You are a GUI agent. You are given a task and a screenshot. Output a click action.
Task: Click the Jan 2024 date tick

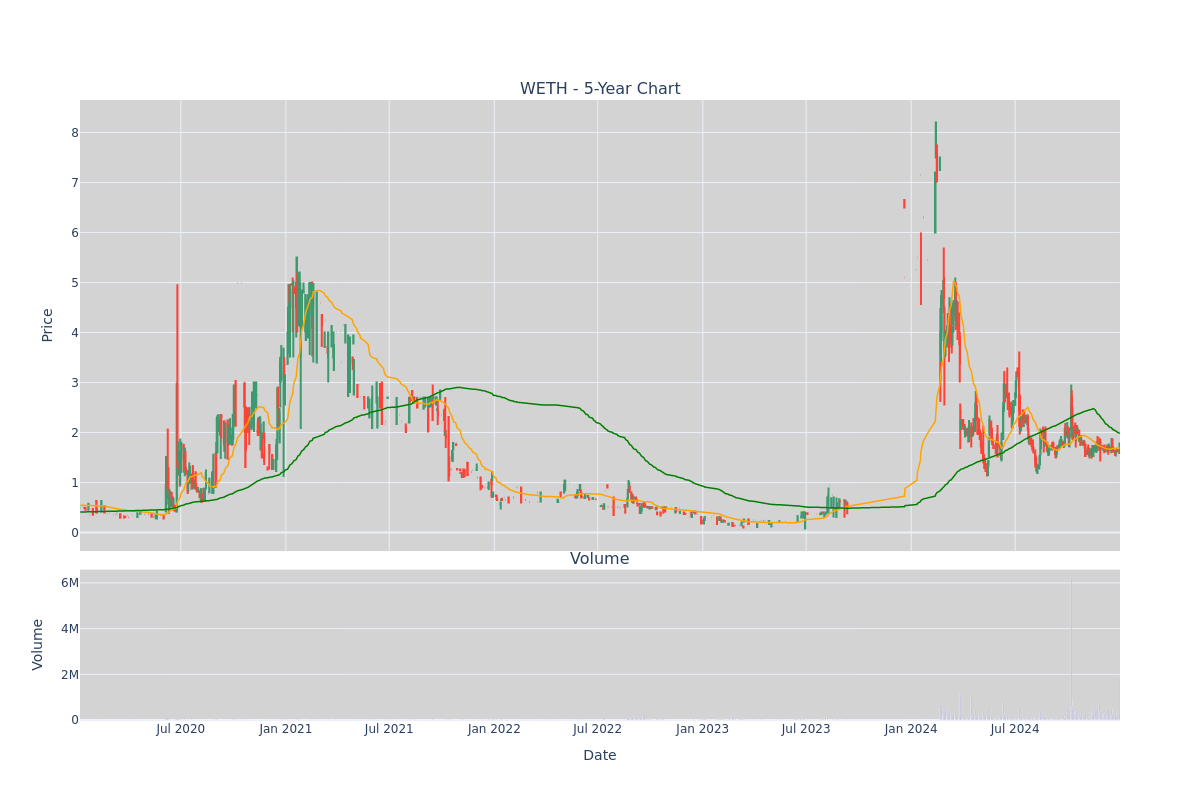[911, 729]
